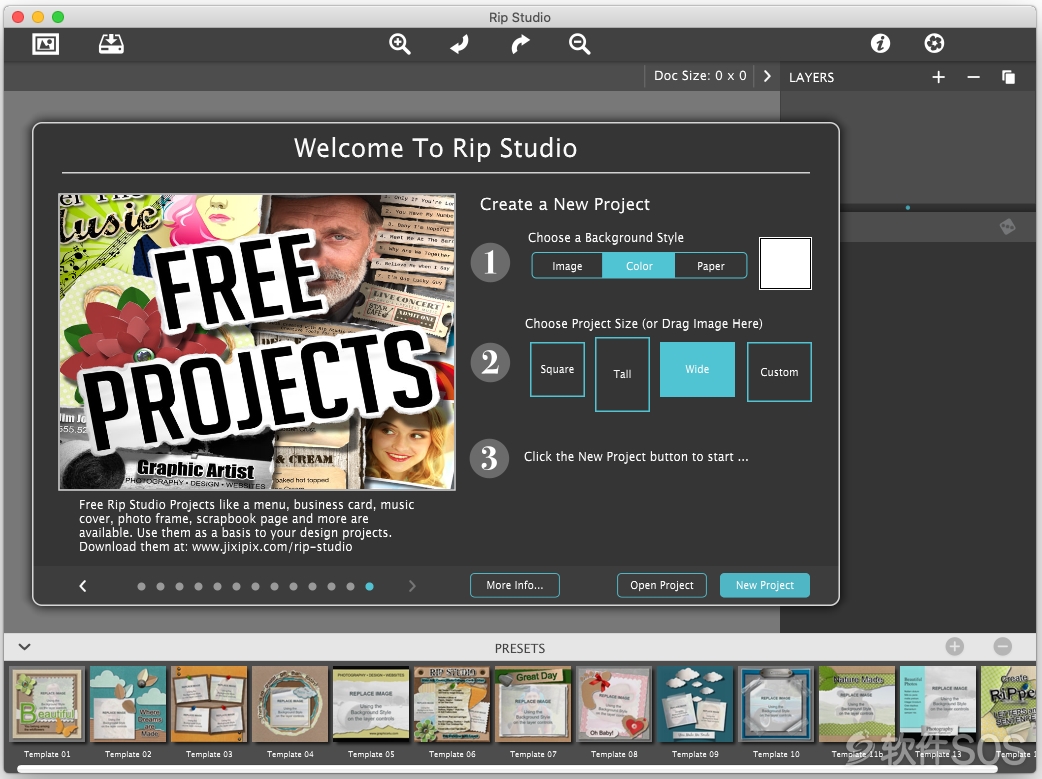This screenshot has height=779, width=1042.
Task: Go to the previous welcome slide
Action: (83, 586)
